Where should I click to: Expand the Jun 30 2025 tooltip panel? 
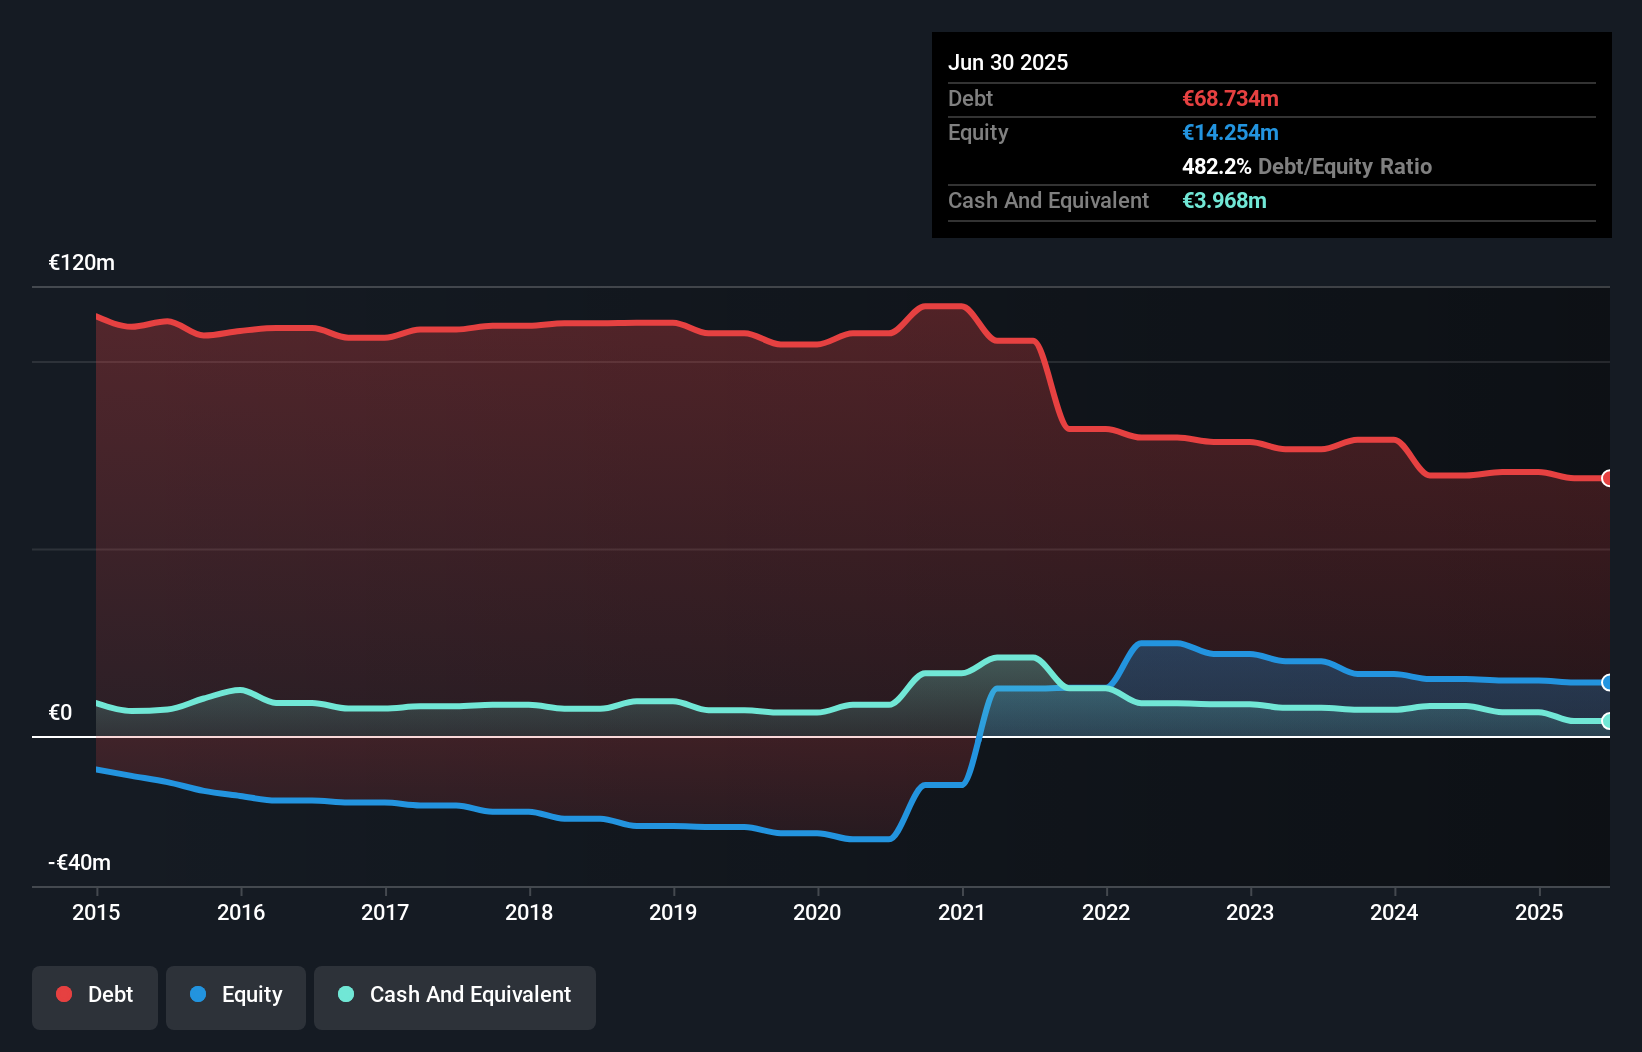tap(1008, 62)
